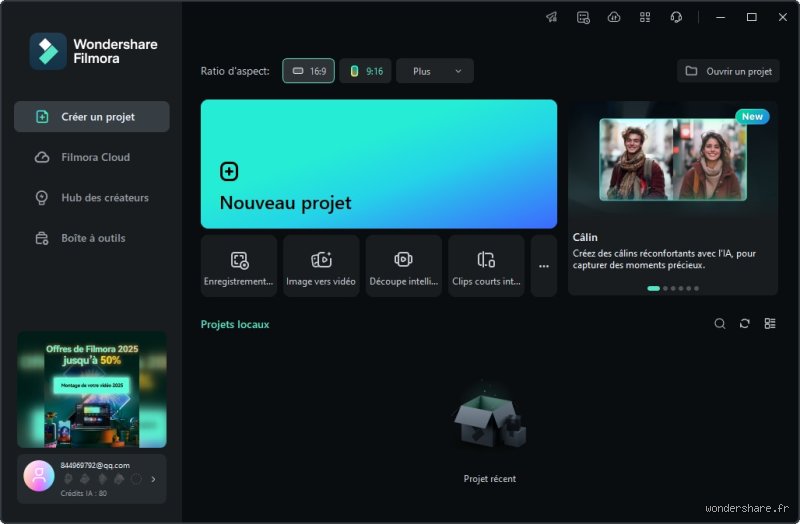Open the task list icon in top bar
Image resolution: width=800 pixels, height=524 pixels.
pyautogui.click(x=583, y=17)
